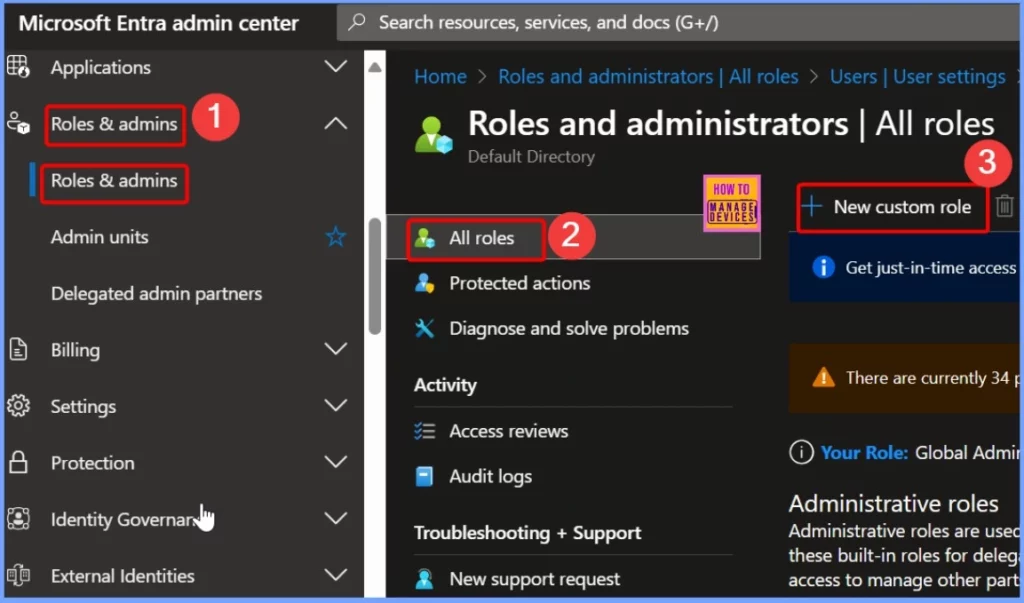Click the Protection lock icon
Screen dimensions: 1024x603
click(18, 462)
